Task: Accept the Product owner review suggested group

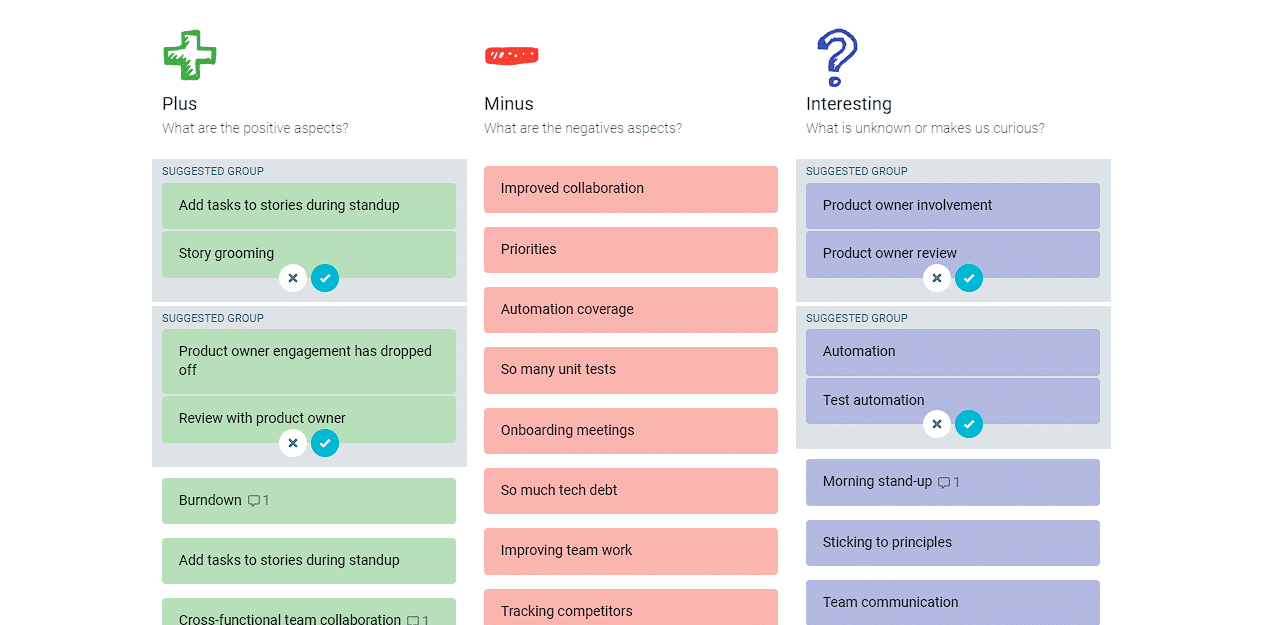Action: tap(969, 278)
